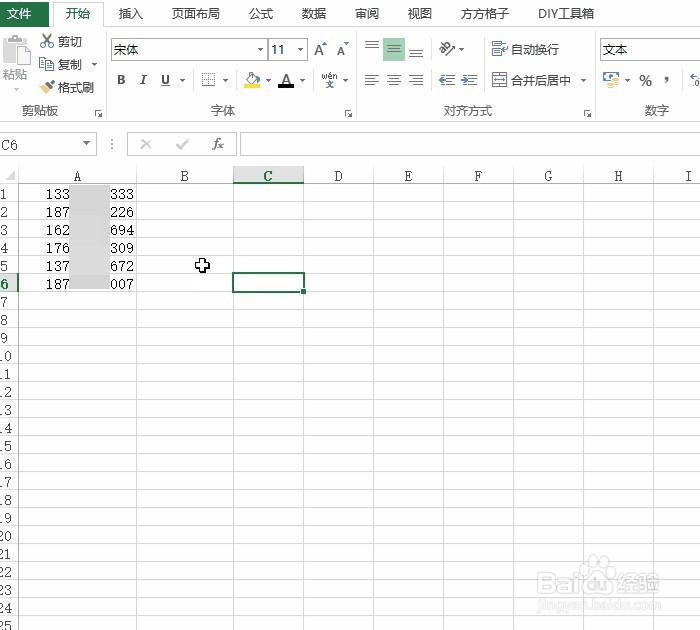Decrease indent in cell
700x630 pixels.
coord(447,80)
